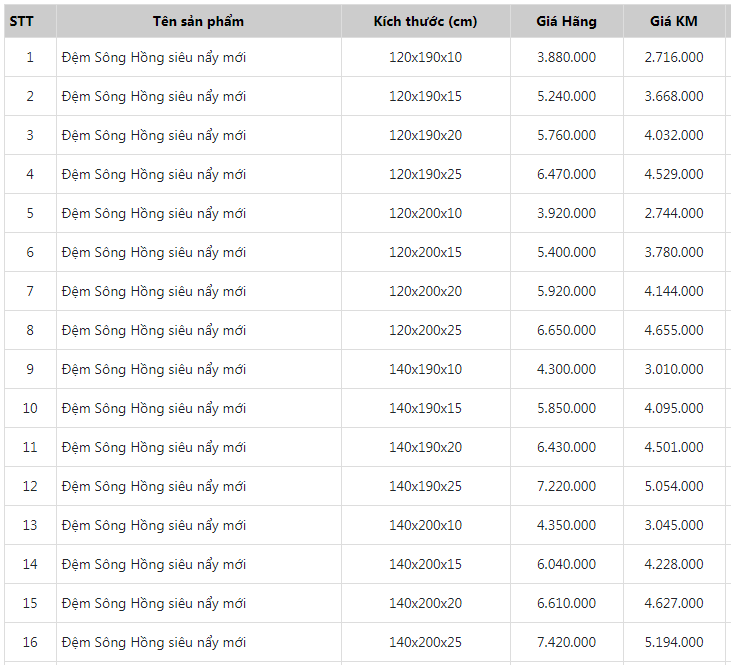Click the list price 6.040.000
This screenshot has height=665, width=731.
(566, 564)
